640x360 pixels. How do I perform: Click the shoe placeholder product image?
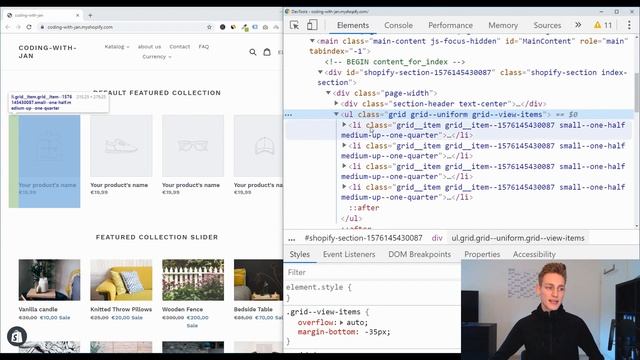(x=121, y=146)
